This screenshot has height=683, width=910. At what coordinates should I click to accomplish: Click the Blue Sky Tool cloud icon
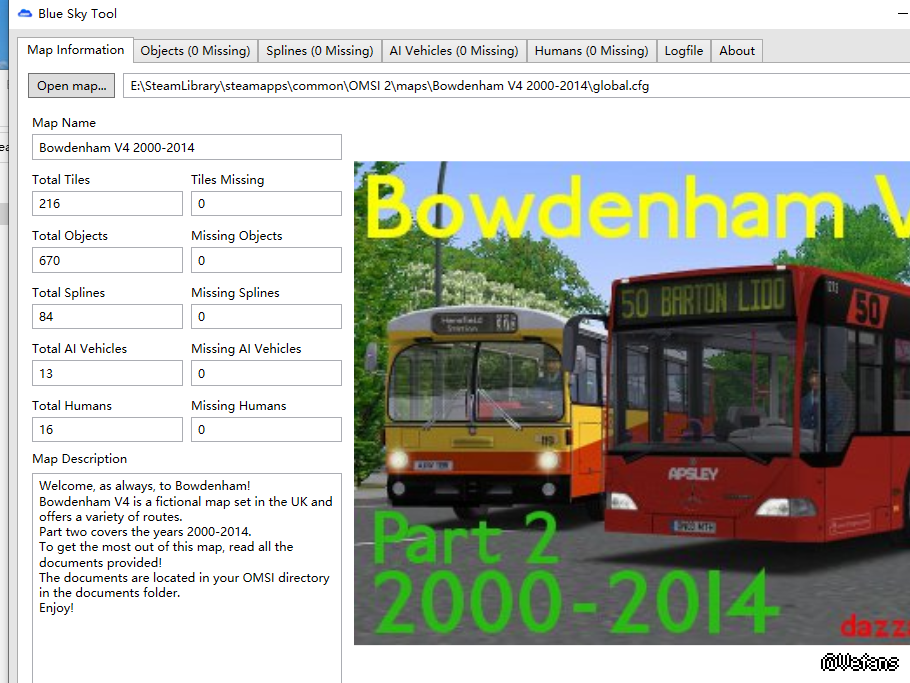25,13
